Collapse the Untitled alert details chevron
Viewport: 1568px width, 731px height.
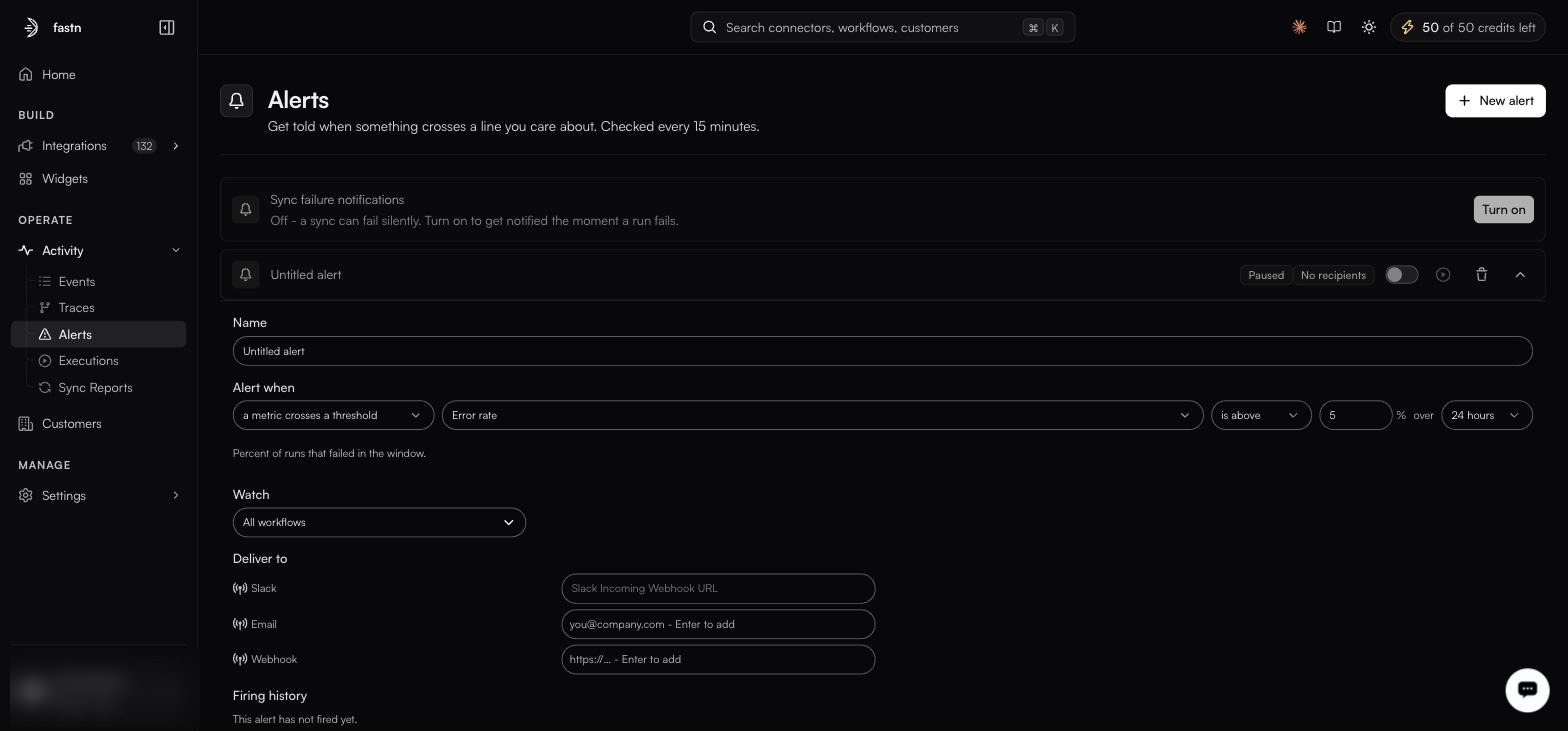[x=1520, y=274]
